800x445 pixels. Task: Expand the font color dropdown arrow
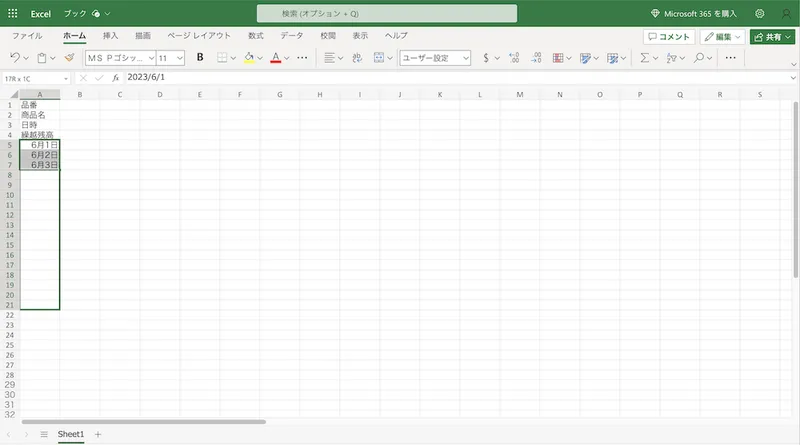point(287,58)
